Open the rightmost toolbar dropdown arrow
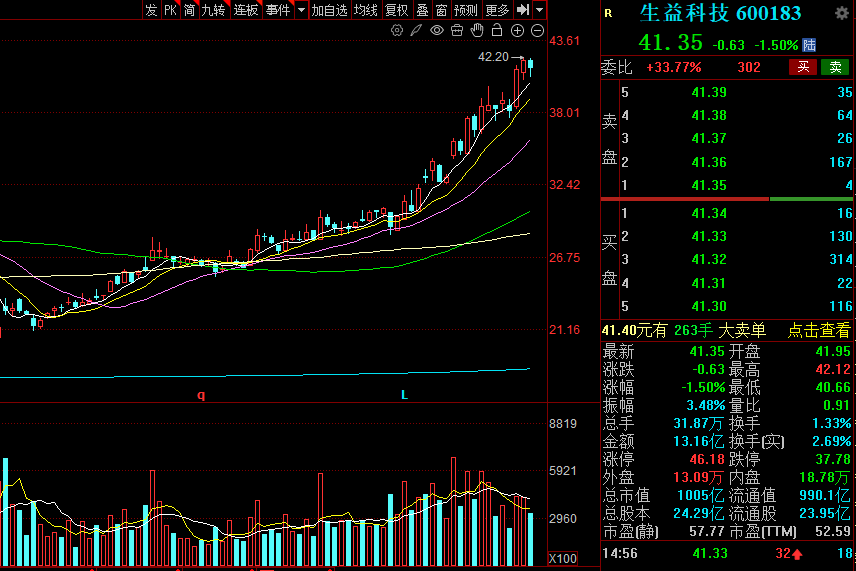Viewport: 856px width, 571px height. 539,10
